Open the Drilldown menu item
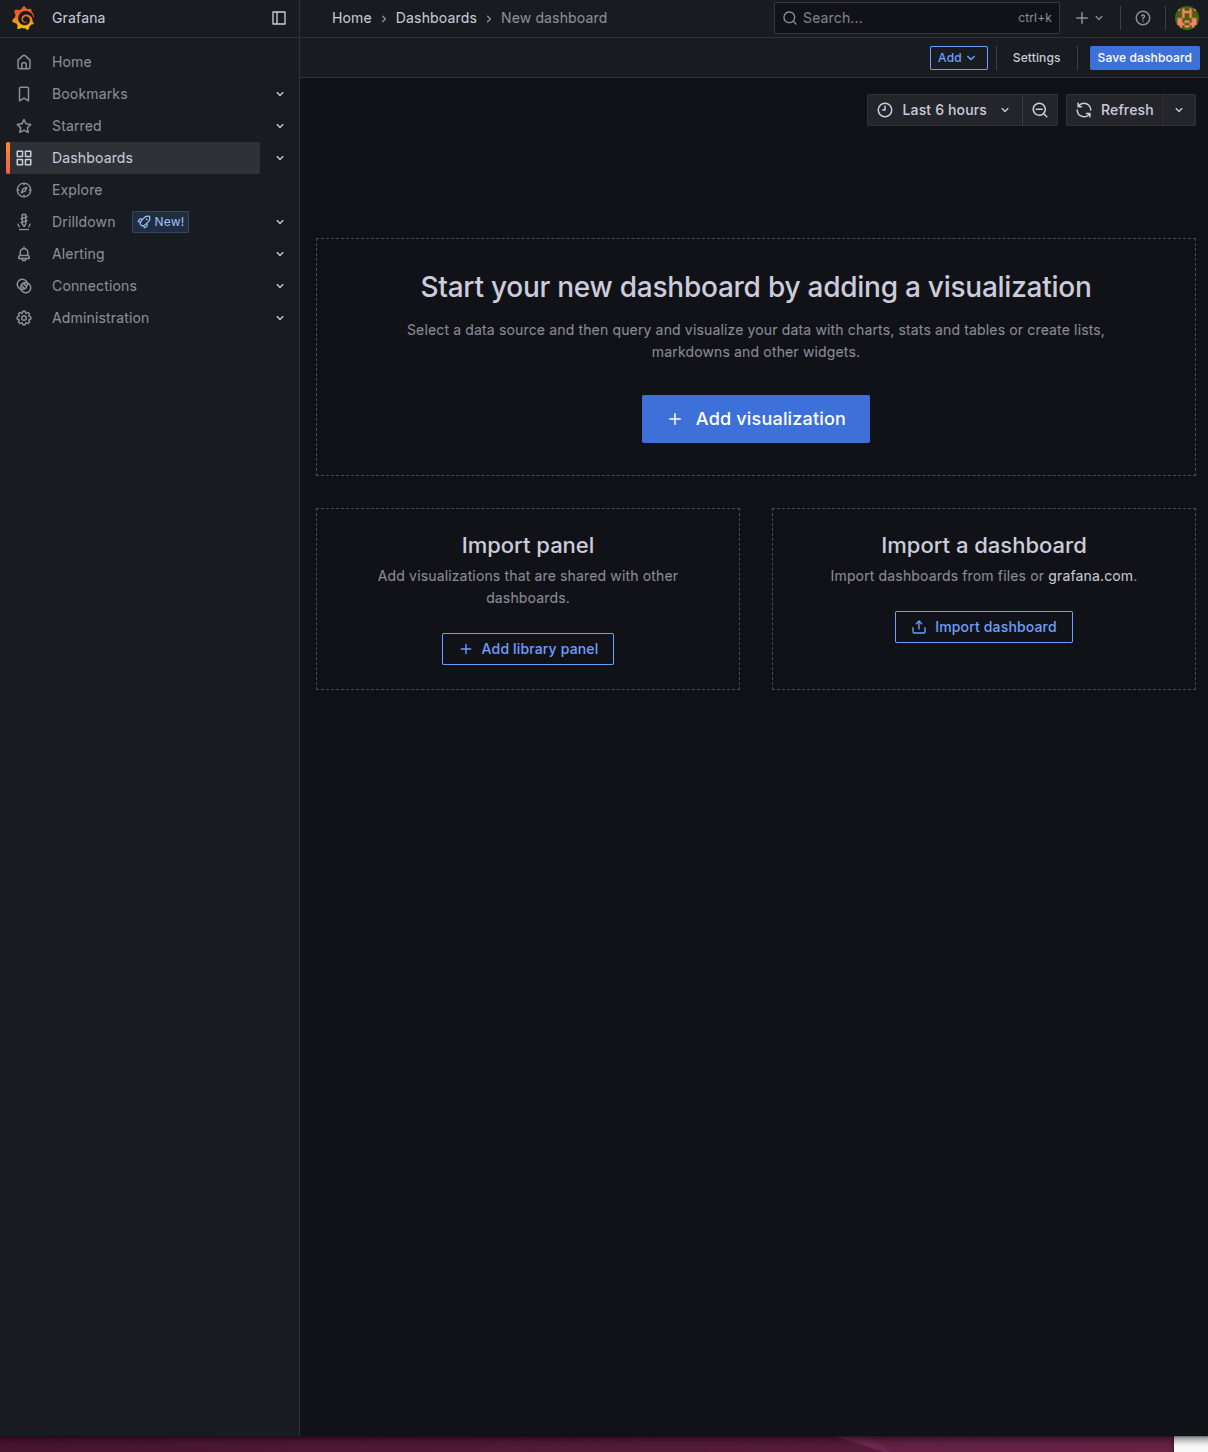 click(84, 222)
